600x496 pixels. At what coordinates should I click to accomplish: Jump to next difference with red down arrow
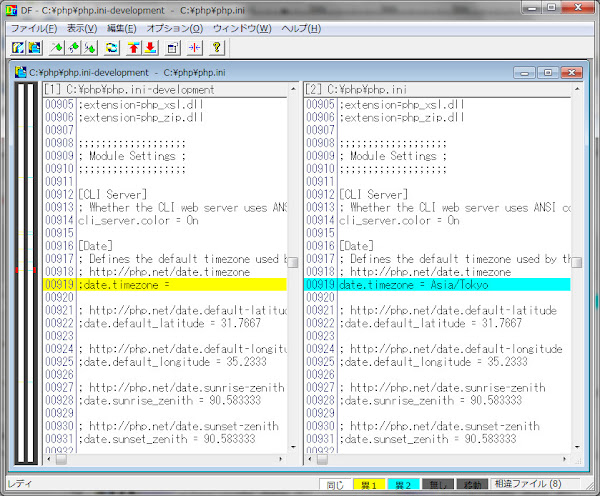pos(151,48)
